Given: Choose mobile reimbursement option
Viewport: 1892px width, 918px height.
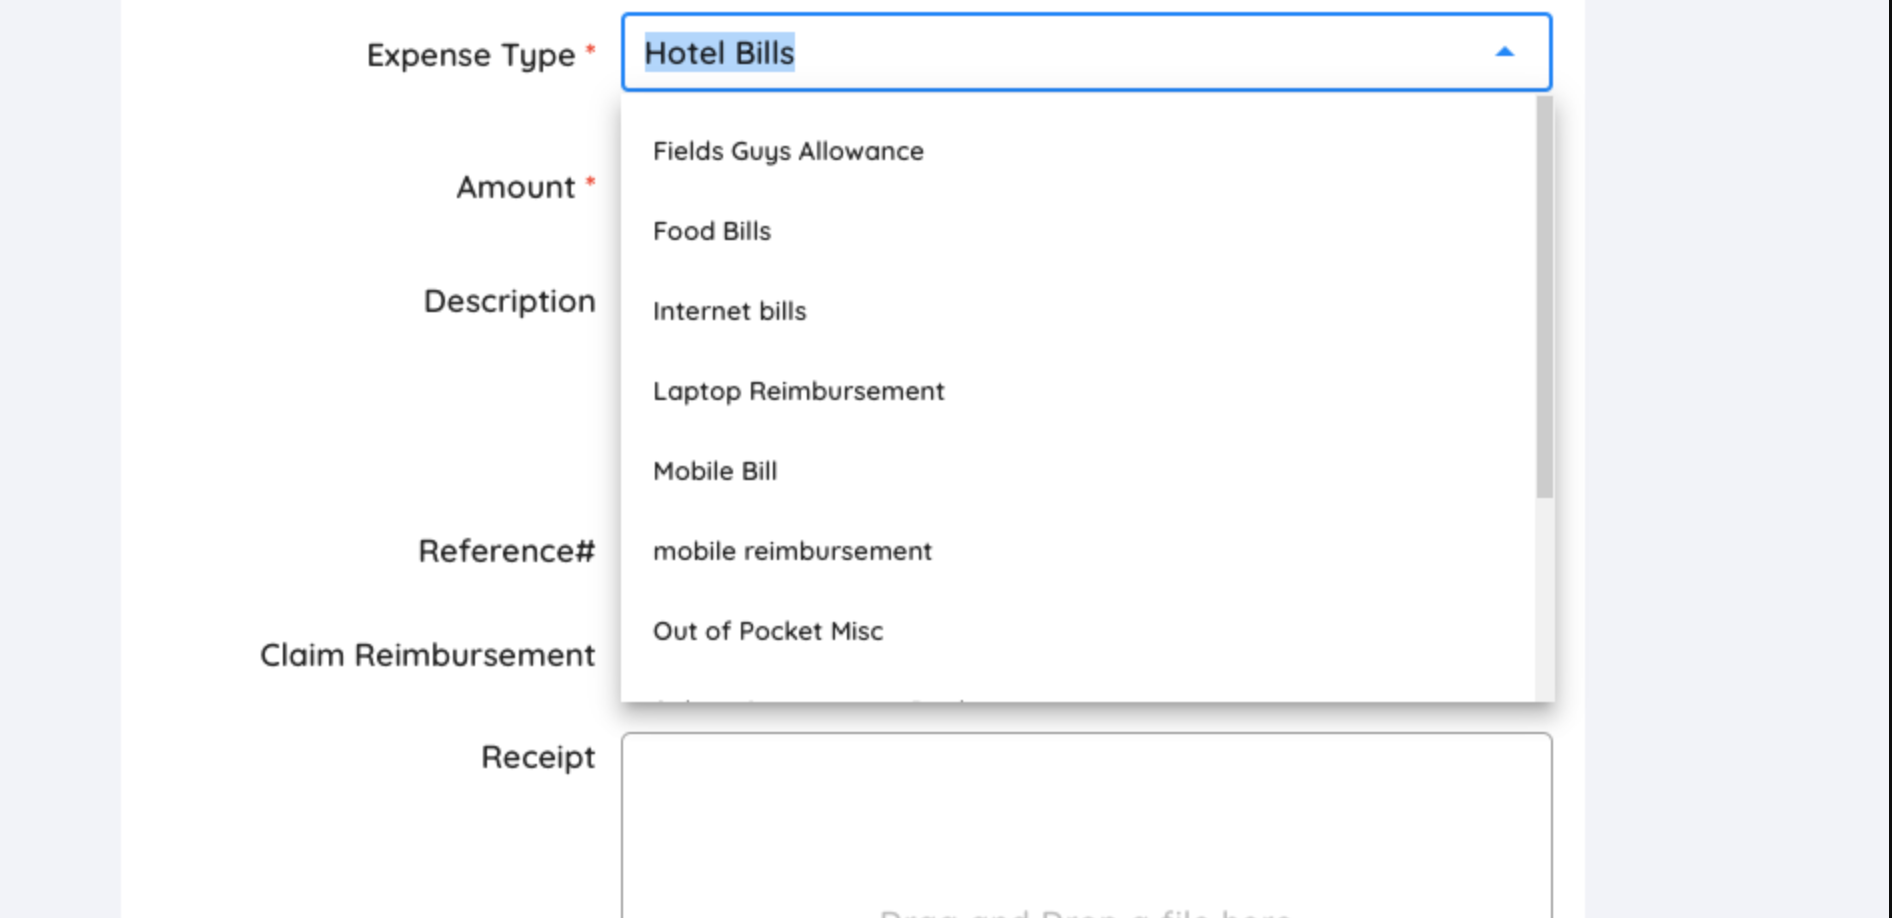Looking at the screenshot, I should 792,551.
